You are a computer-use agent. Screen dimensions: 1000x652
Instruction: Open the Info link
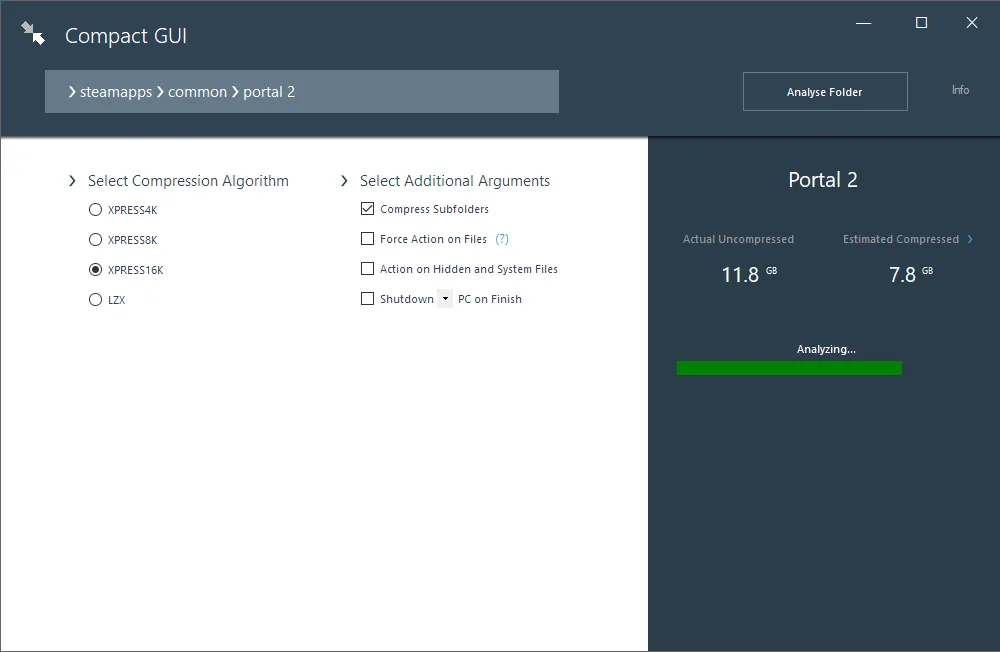[960, 90]
